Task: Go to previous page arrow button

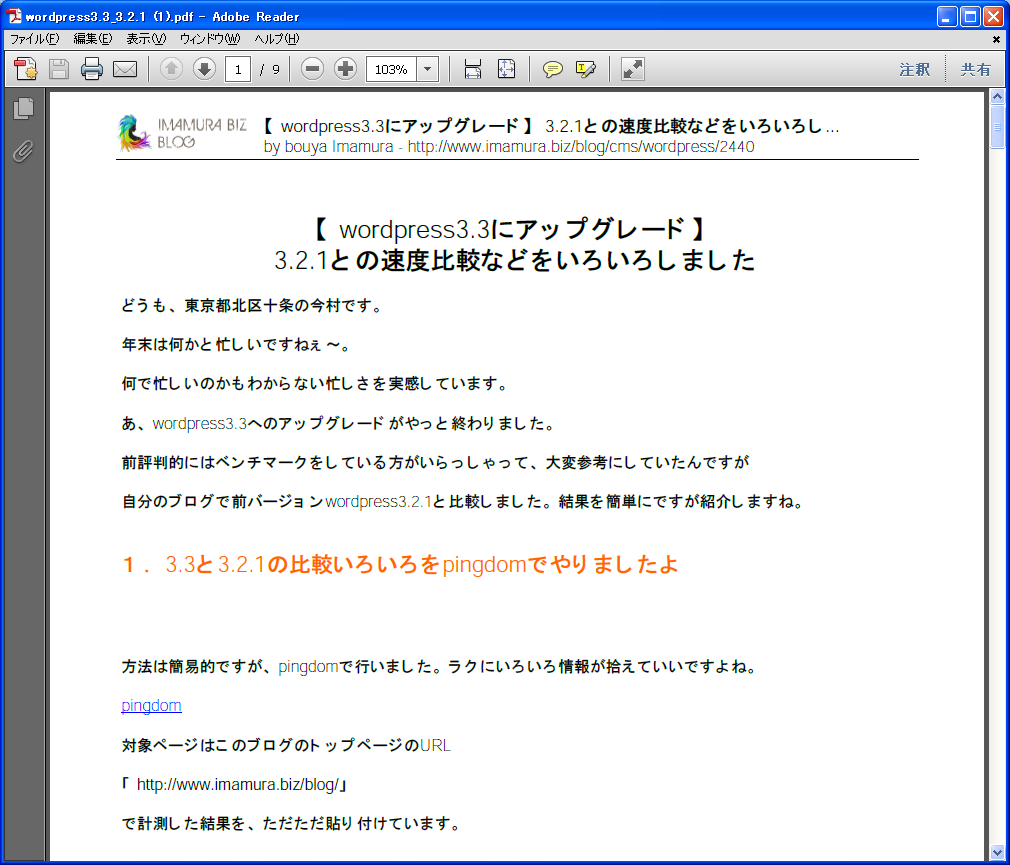Action: point(171,69)
